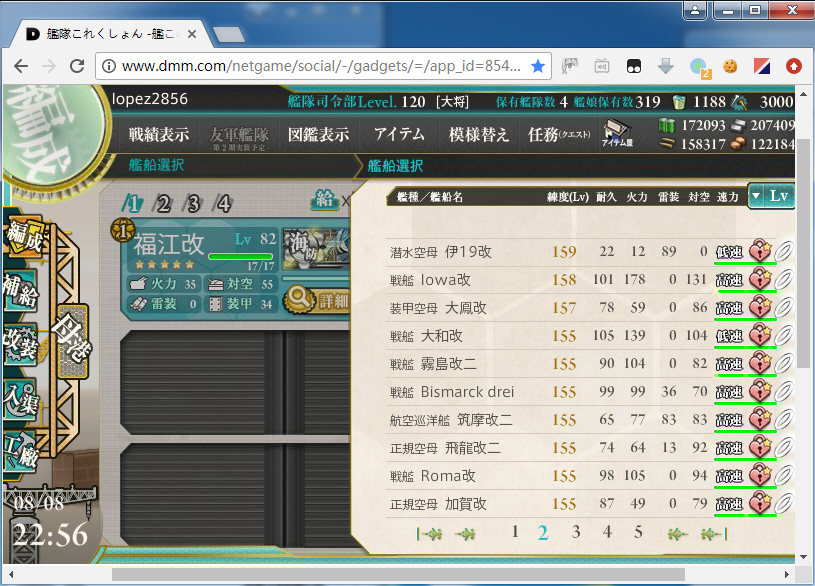Open 工廠 factory in sidebar
The image size is (815, 586).
click(21, 450)
